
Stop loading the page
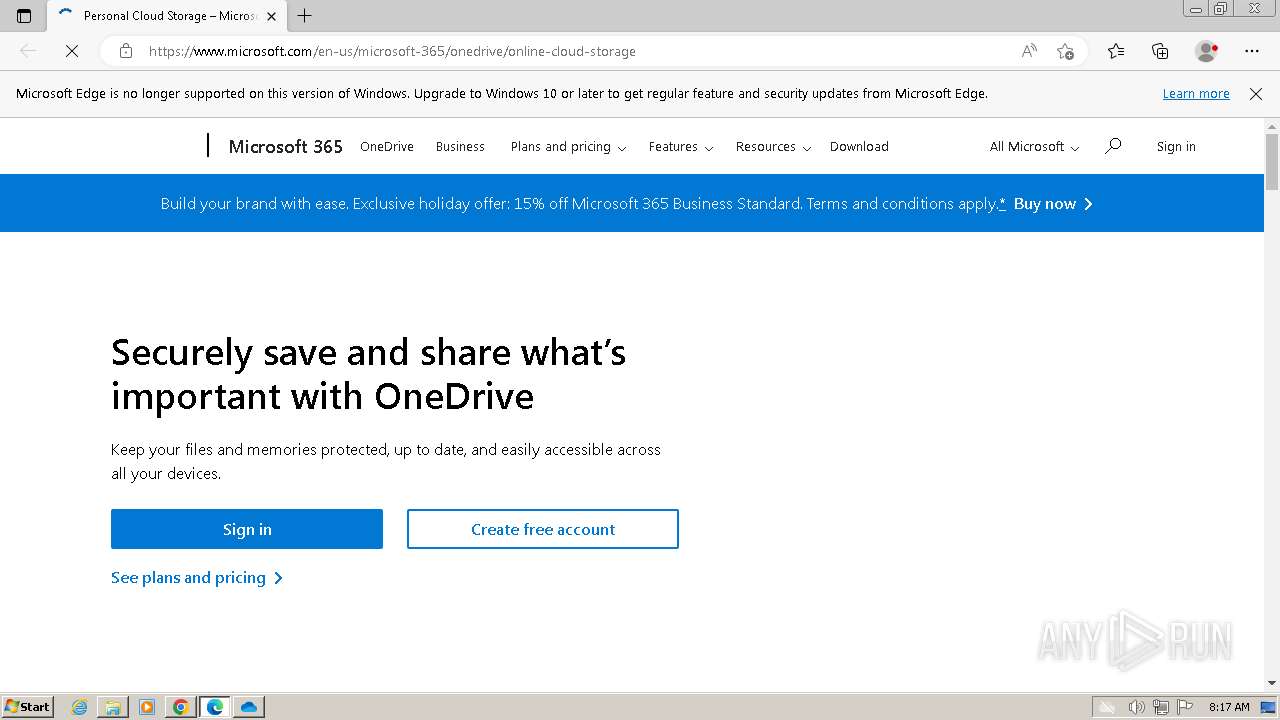click(x=72, y=51)
